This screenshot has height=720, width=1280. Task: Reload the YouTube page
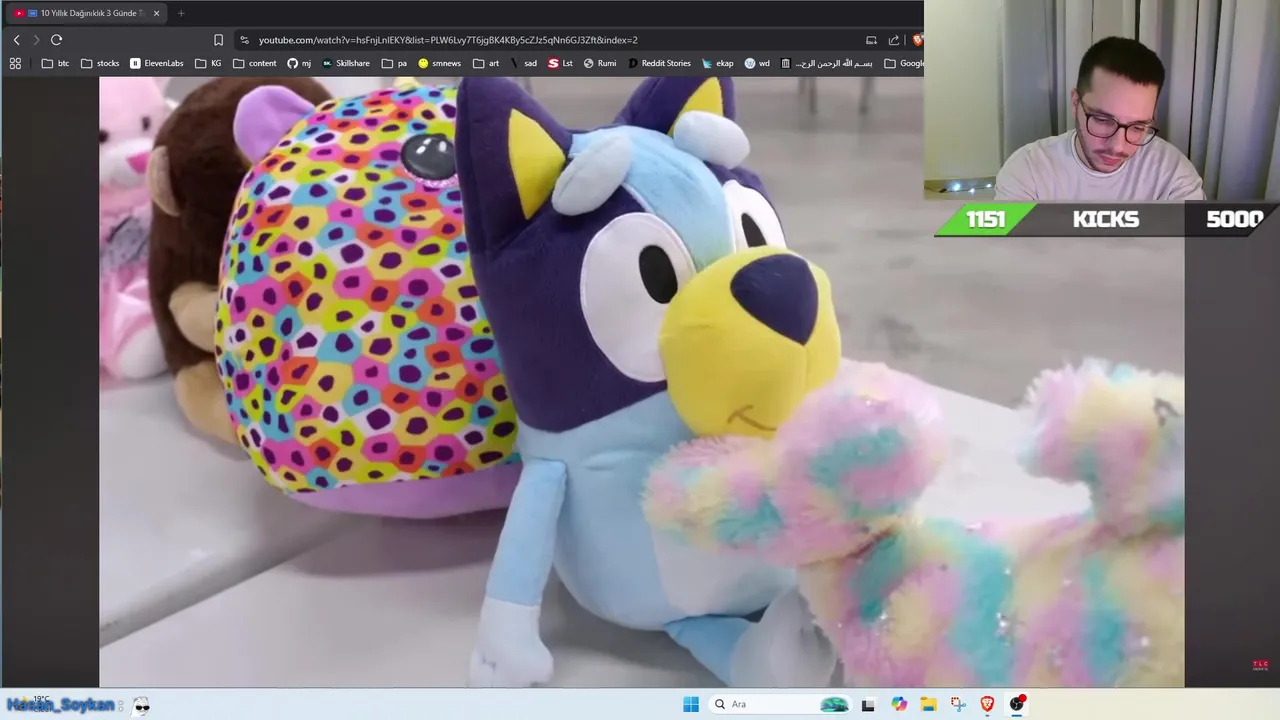coord(56,40)
